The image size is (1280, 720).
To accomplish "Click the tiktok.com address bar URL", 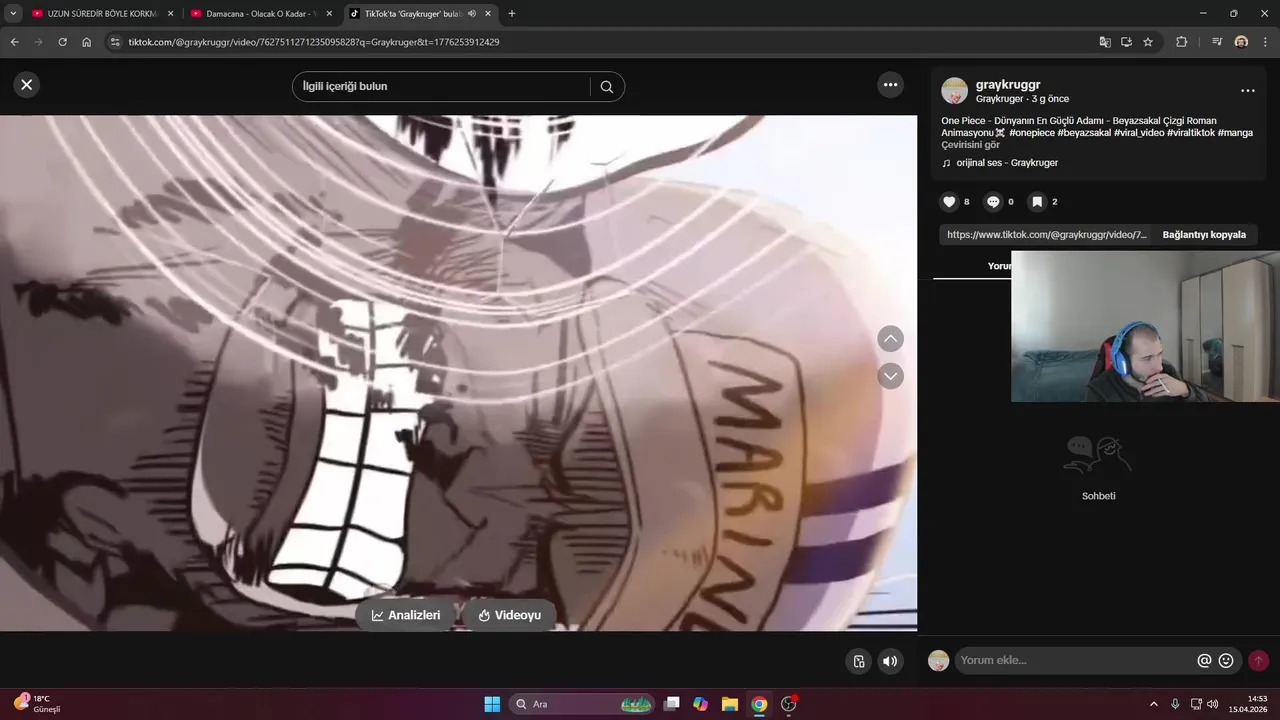I will (x=314, y=42).
